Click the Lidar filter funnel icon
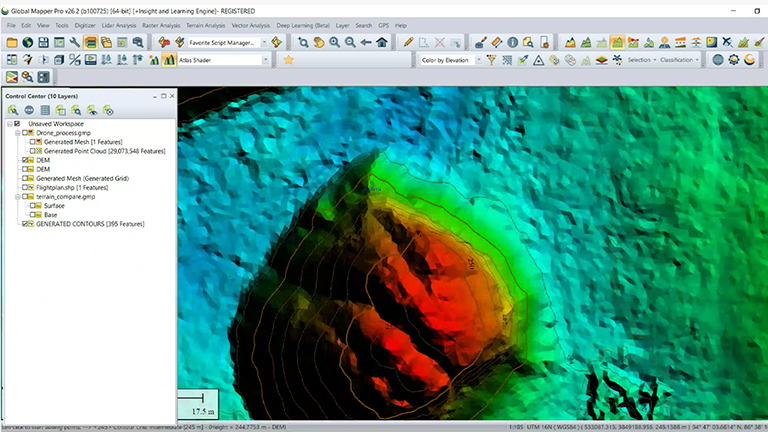 (491, 60)
